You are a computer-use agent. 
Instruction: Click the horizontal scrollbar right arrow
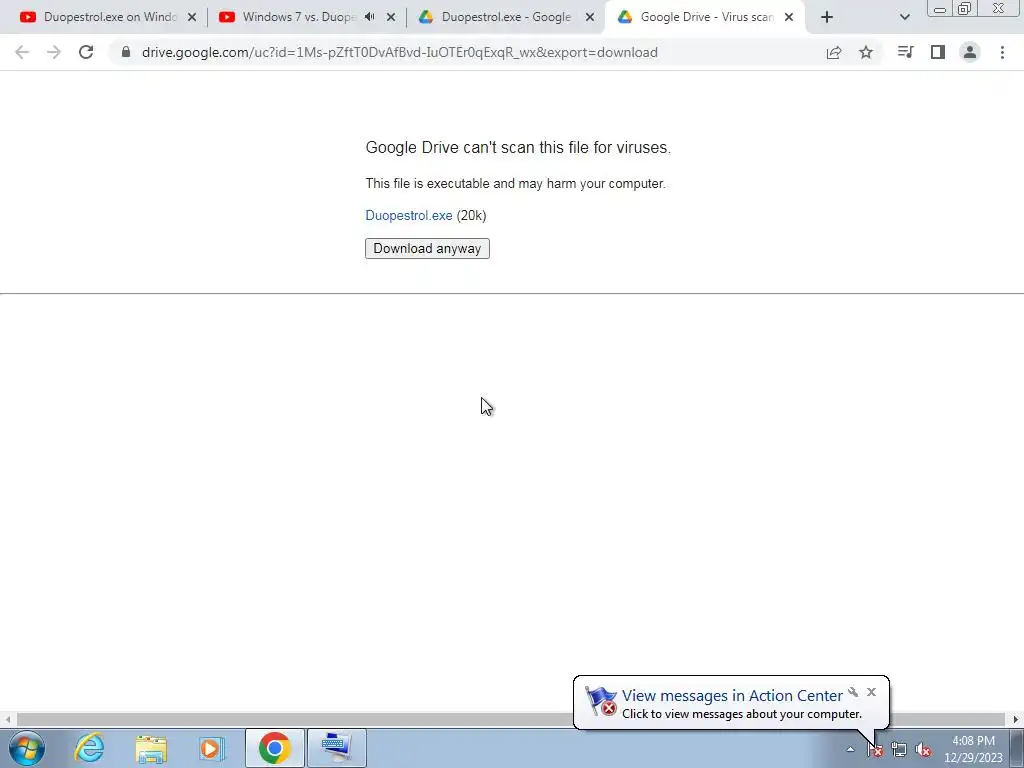coord(1016,719)
